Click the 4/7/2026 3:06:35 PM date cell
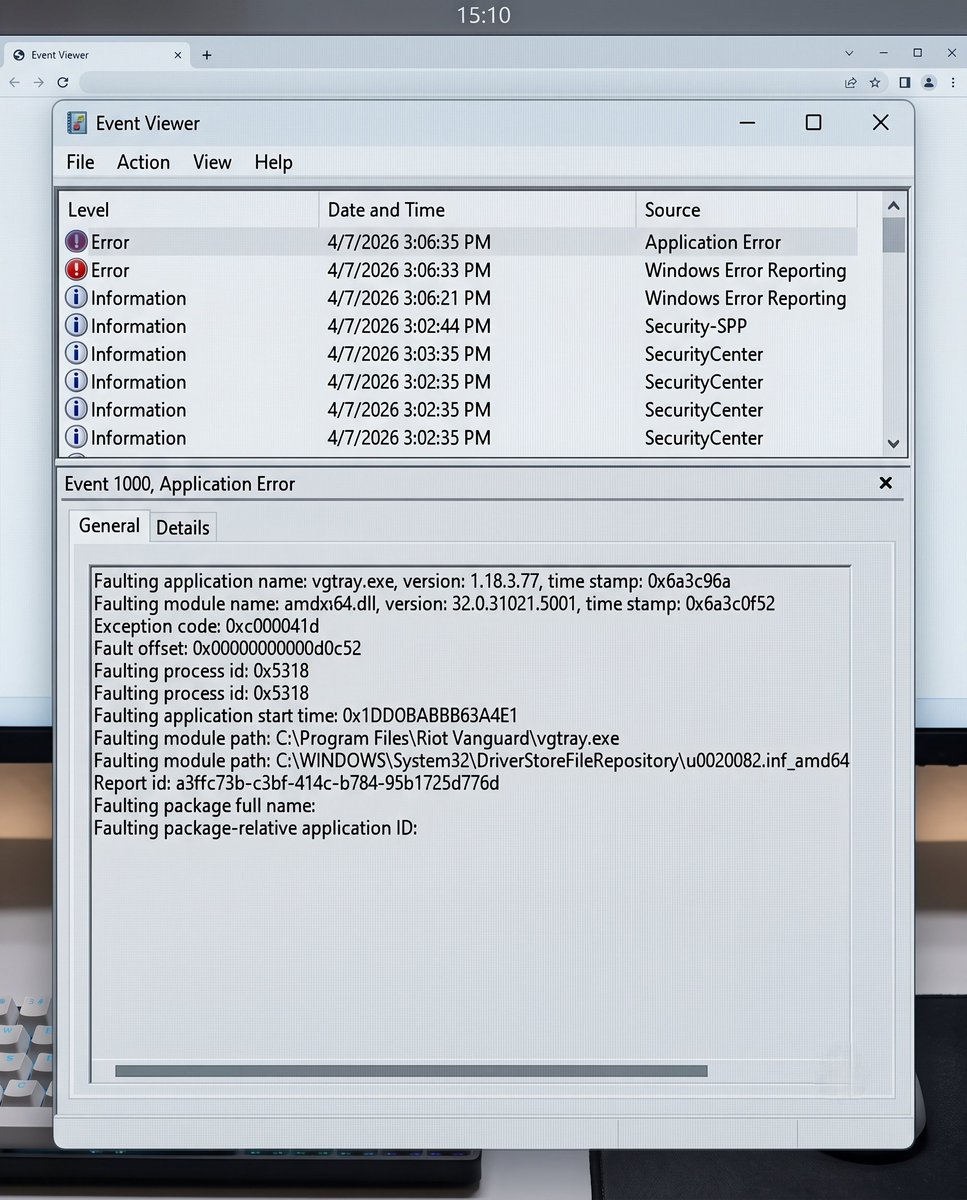 click(x=409, y=242)
